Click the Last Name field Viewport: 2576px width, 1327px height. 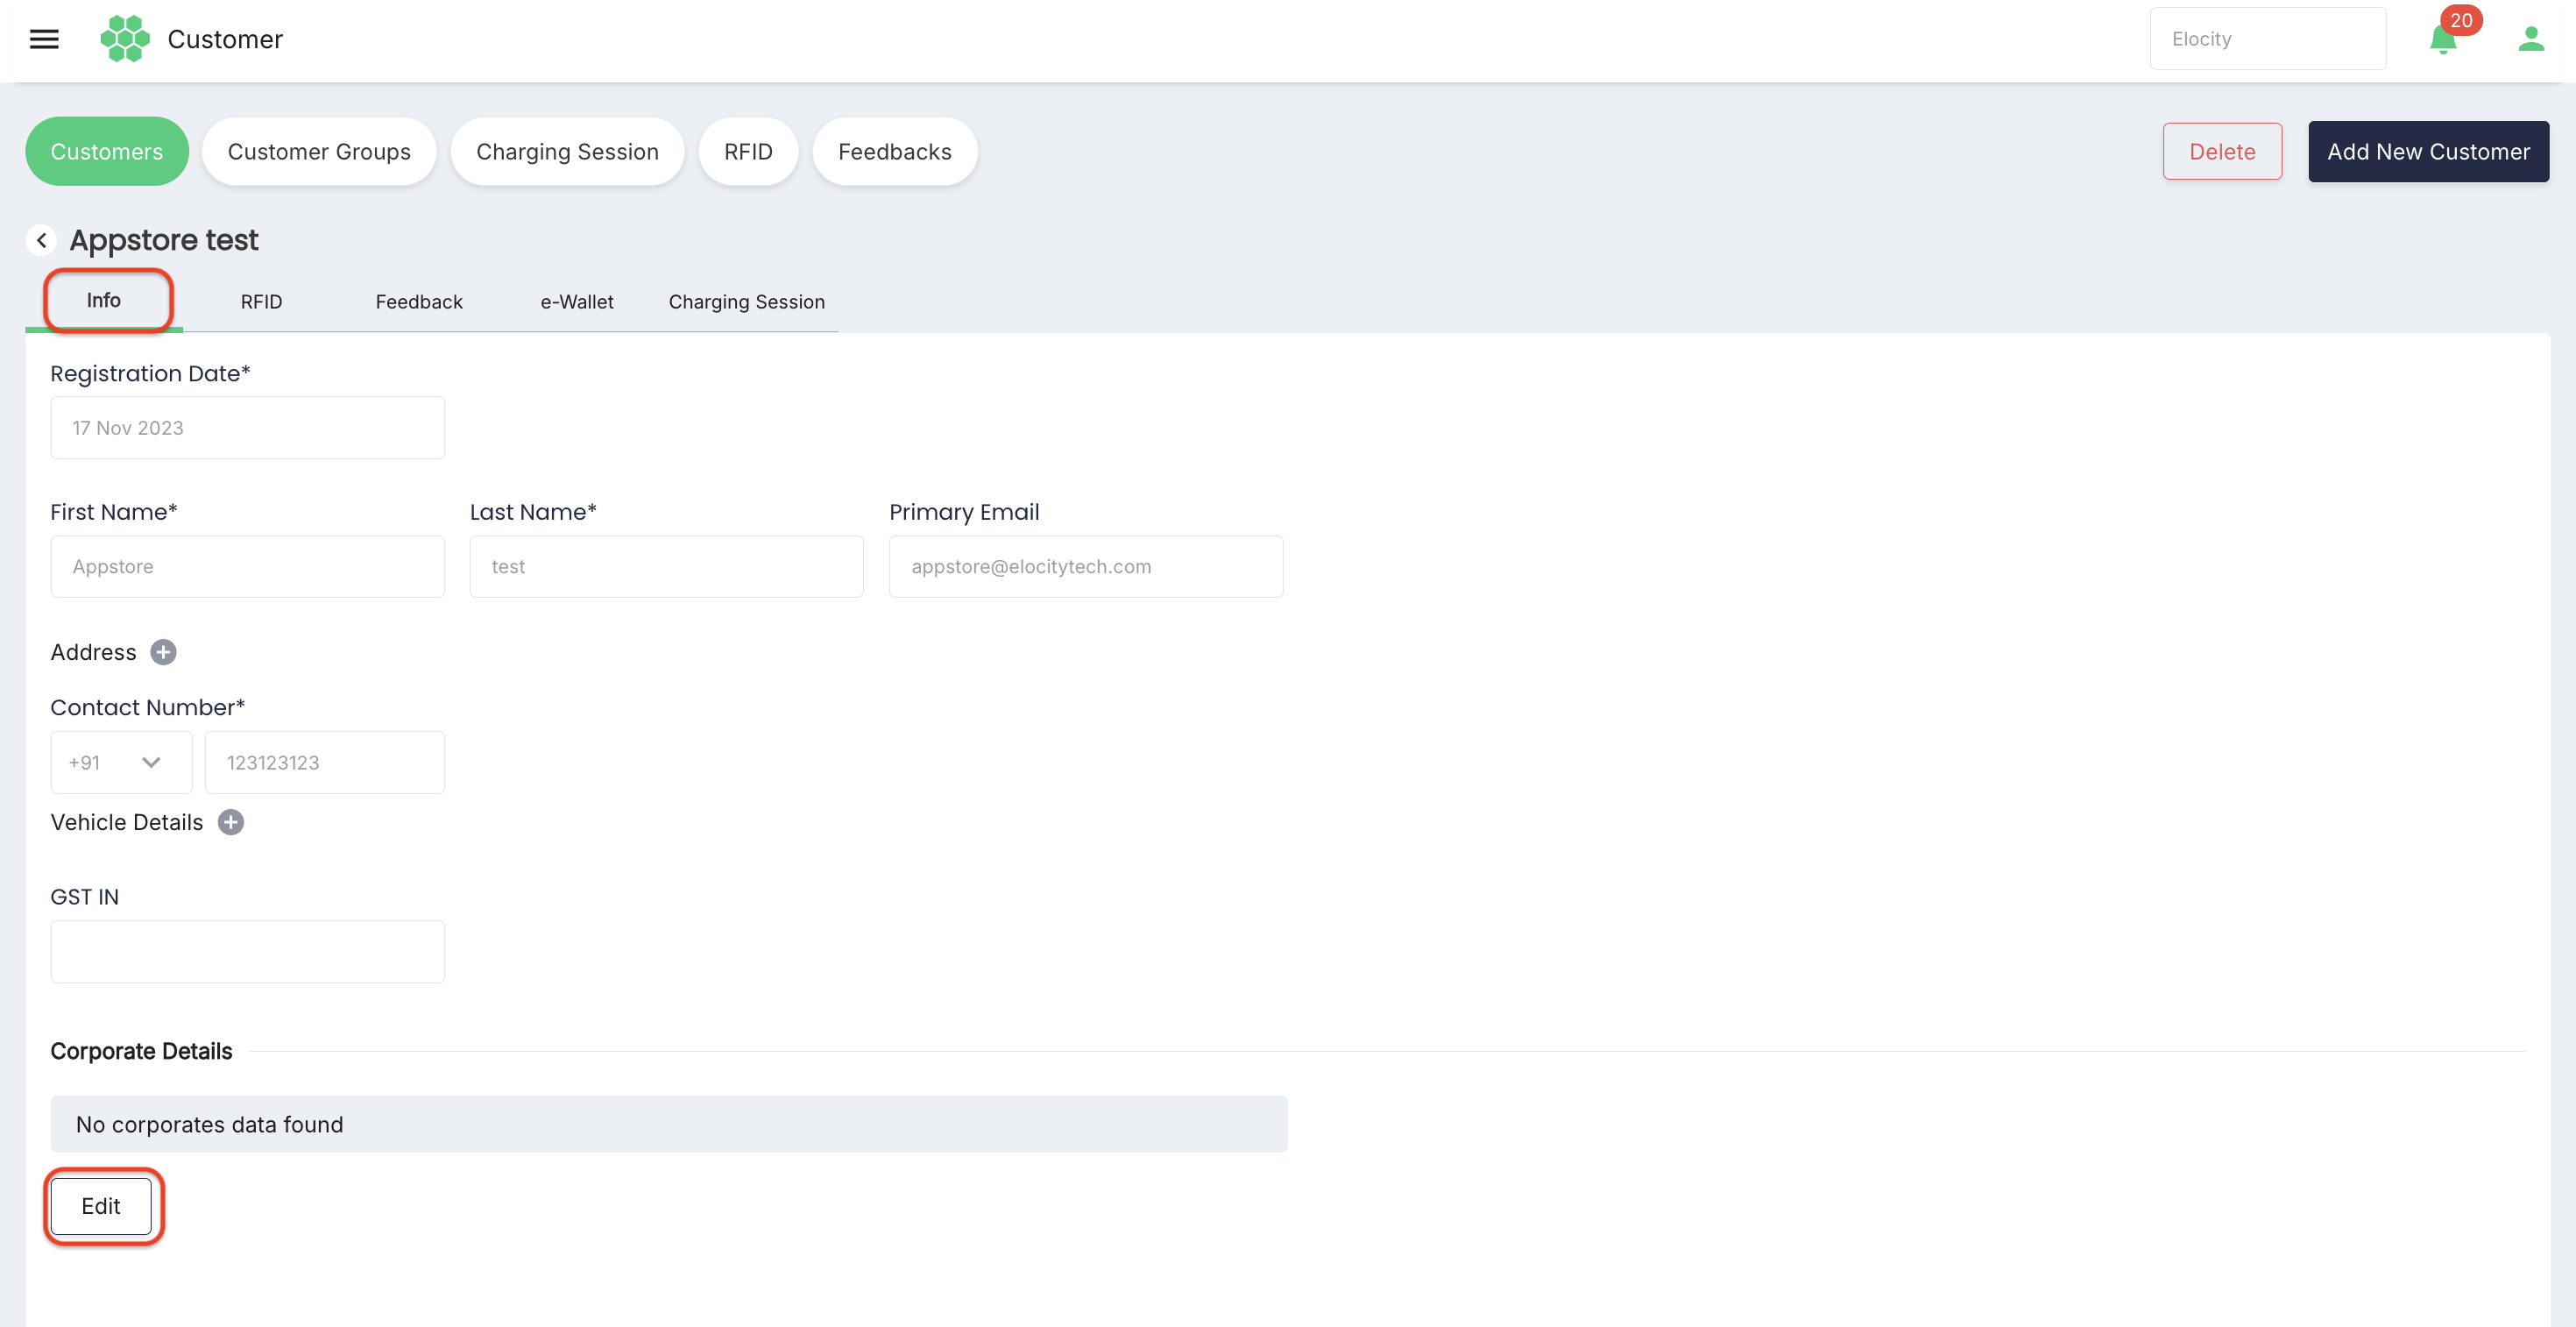[x=667, y=566]
